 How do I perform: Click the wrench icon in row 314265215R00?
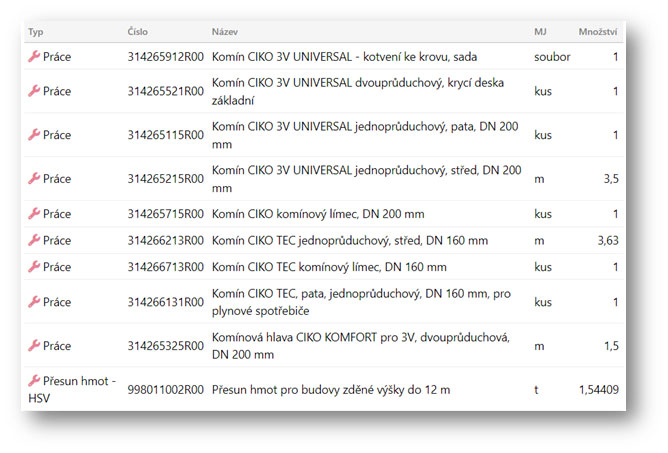(34, 178)
